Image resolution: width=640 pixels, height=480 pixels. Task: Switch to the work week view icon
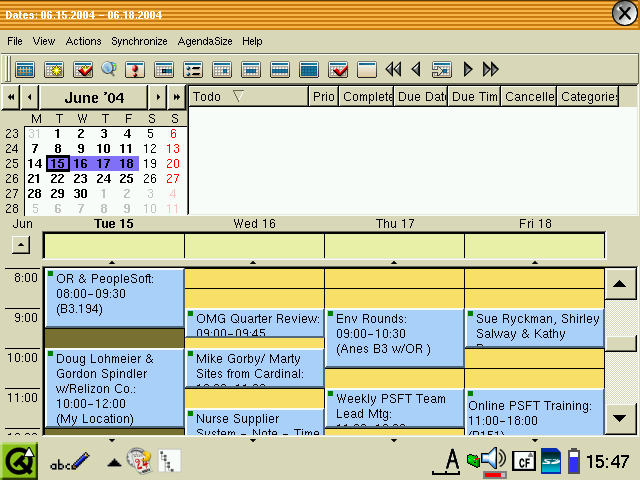tap(251, 69)
